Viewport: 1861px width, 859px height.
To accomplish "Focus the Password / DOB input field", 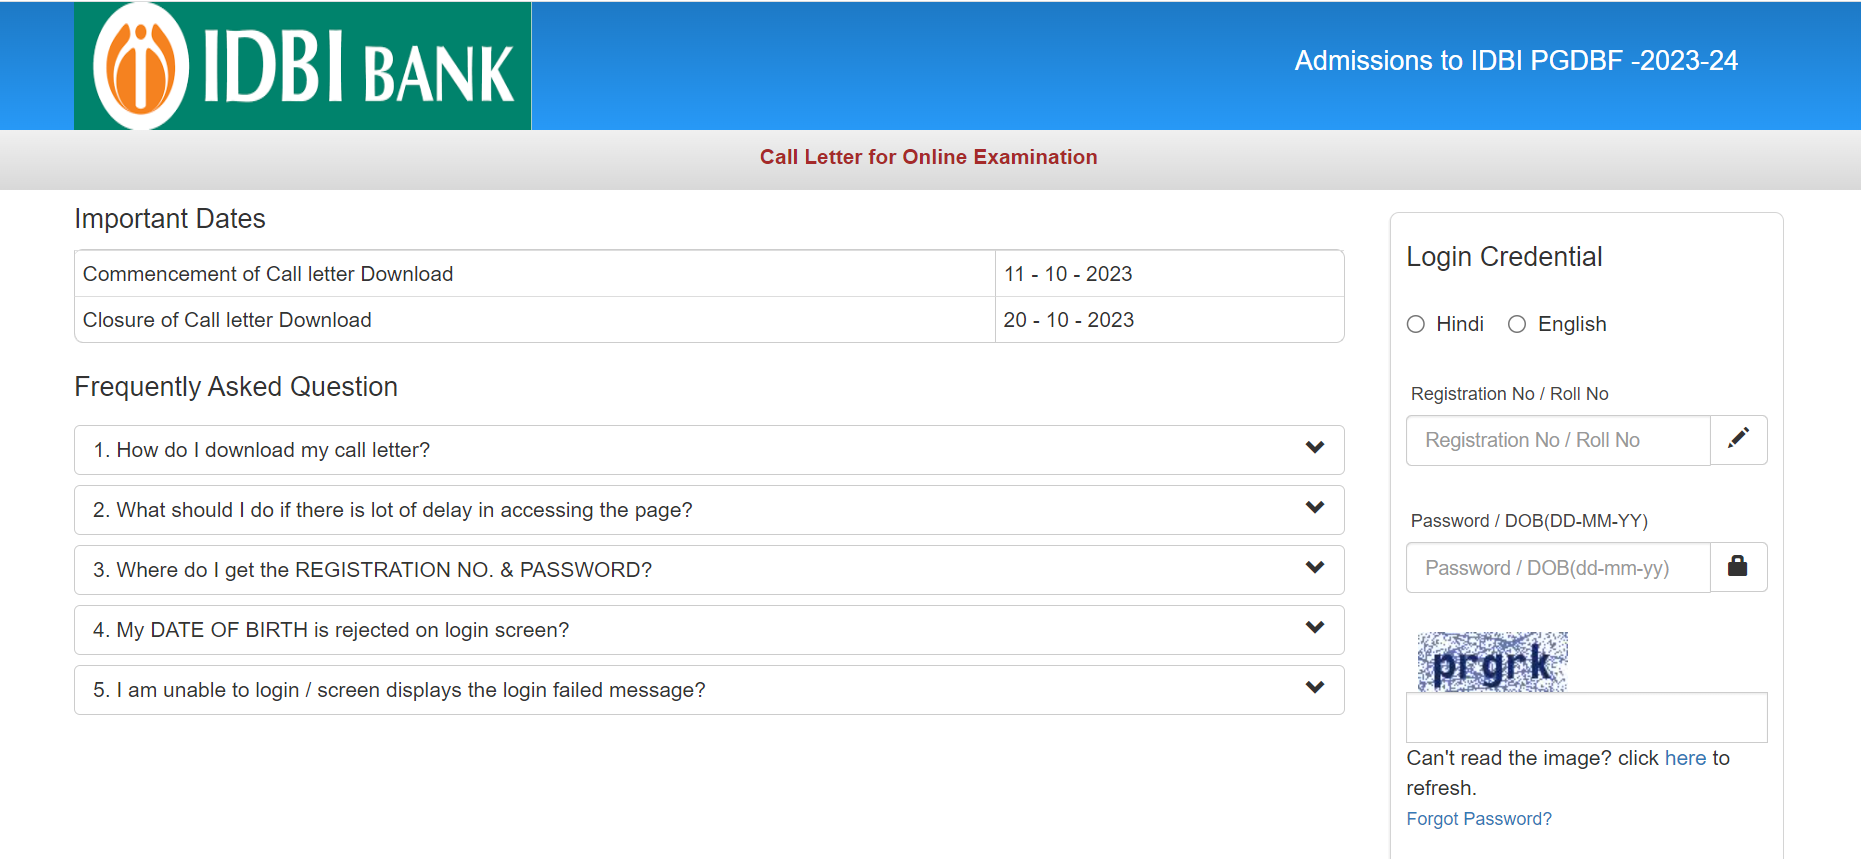I will coord(1558,567).
